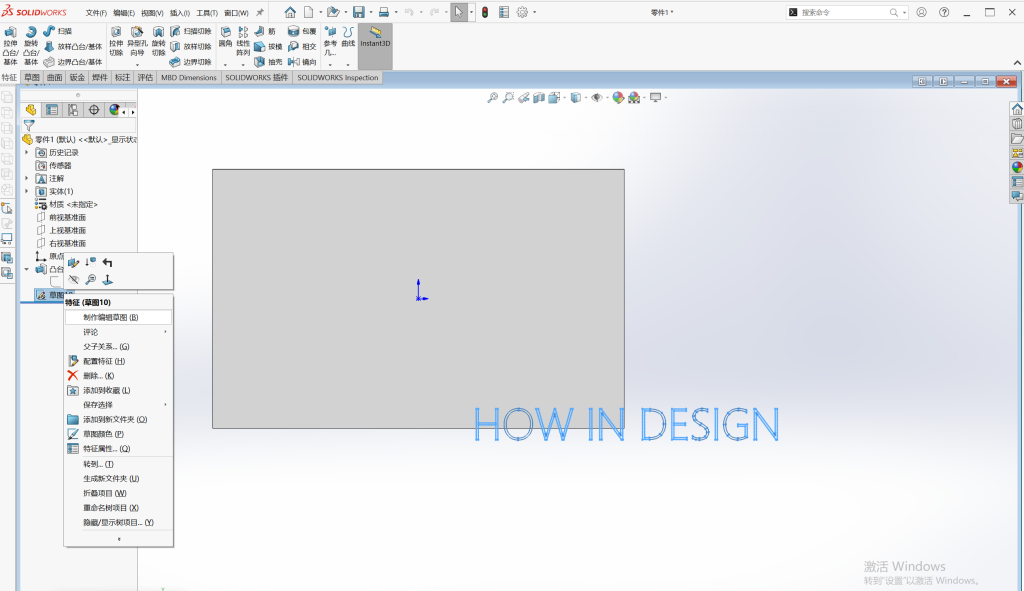Select the 拉伸凸台/基体 extrude boss tool

click(x=10, y=46)
